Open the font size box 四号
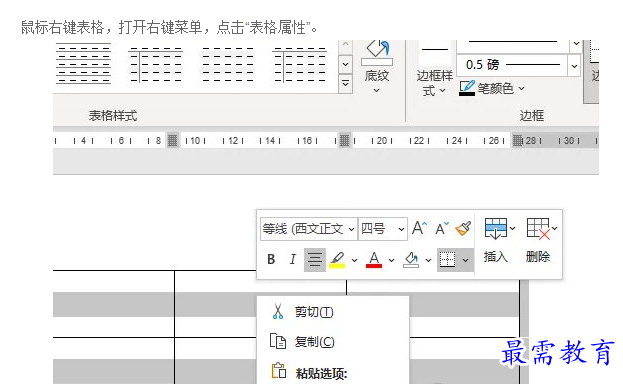 [x=383, y=229]
